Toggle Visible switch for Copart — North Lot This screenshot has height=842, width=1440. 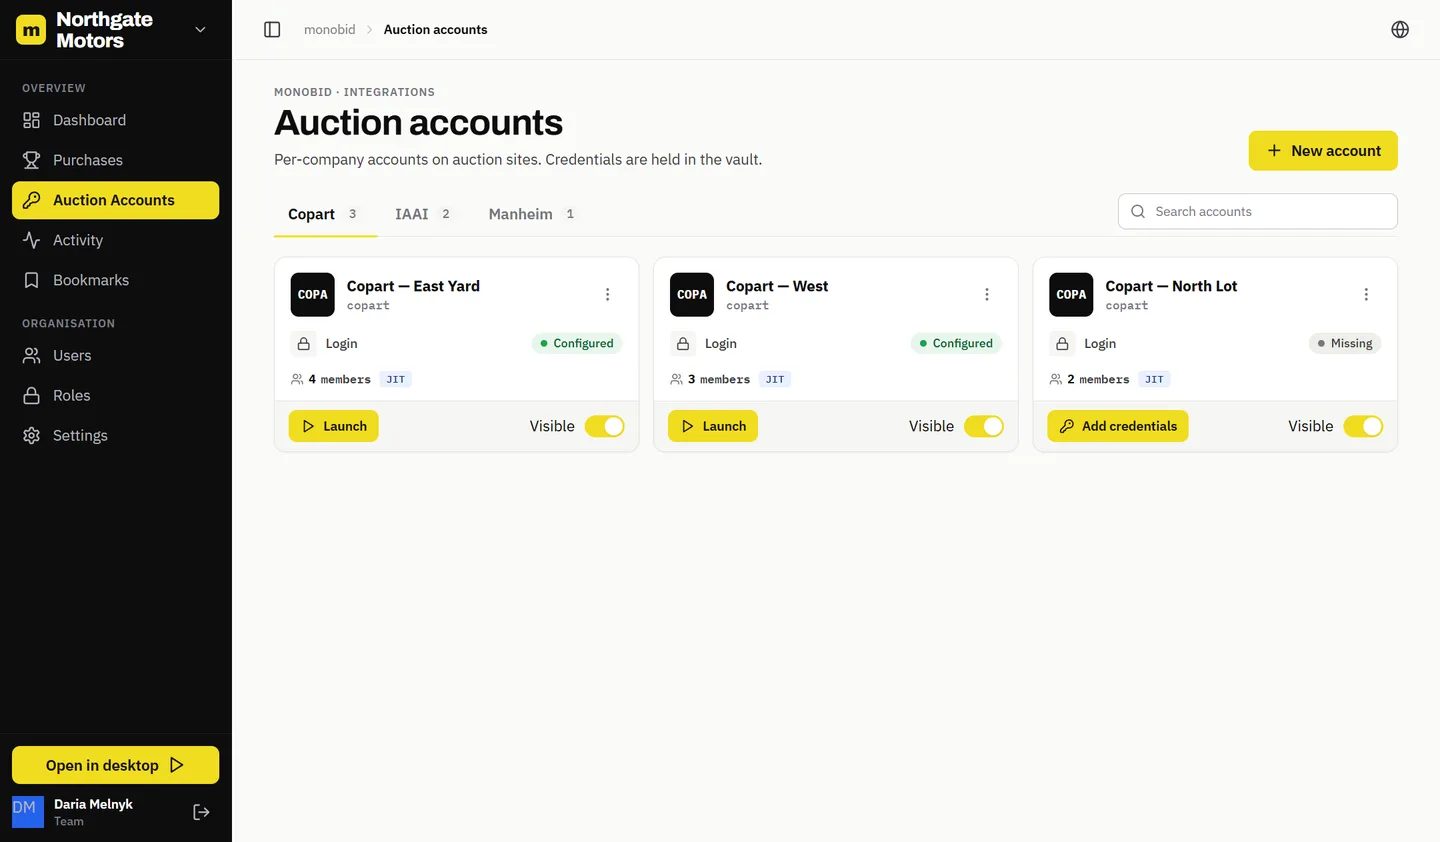pos(1363,426)
